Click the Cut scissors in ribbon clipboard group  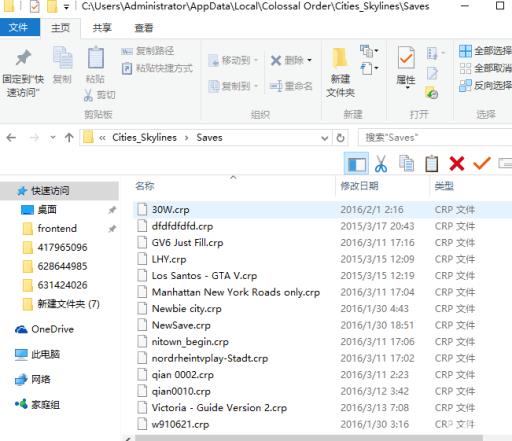[100, 95]
